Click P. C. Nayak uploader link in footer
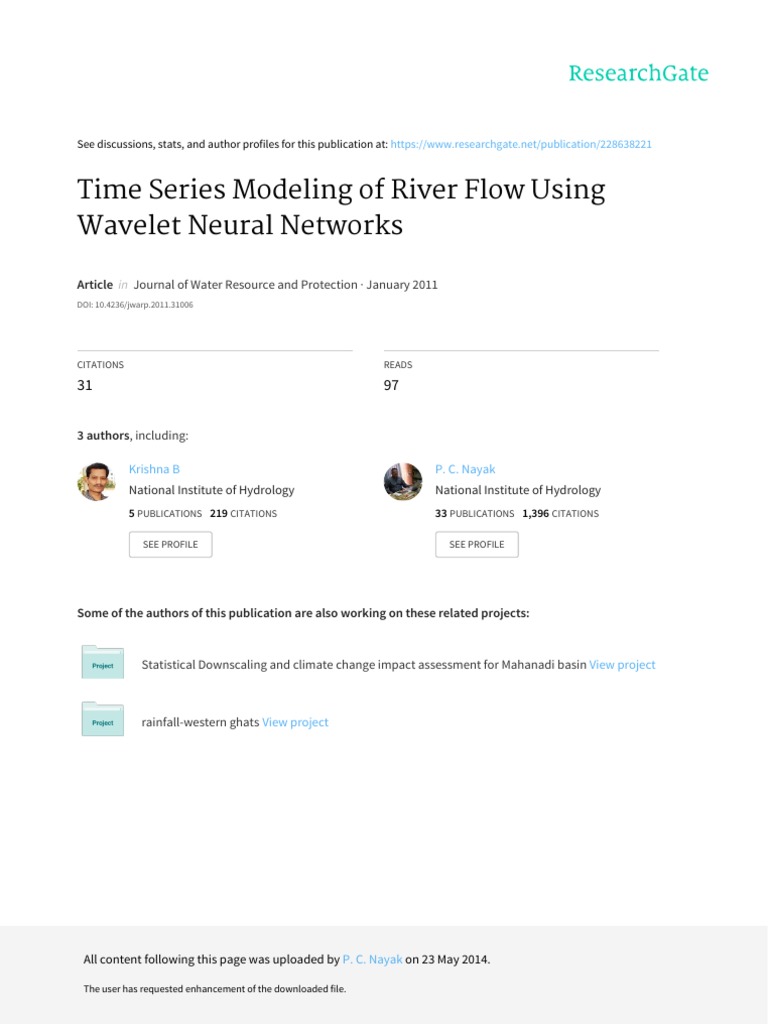This screenshot has height=1024, width=768. tap(372, 959)
